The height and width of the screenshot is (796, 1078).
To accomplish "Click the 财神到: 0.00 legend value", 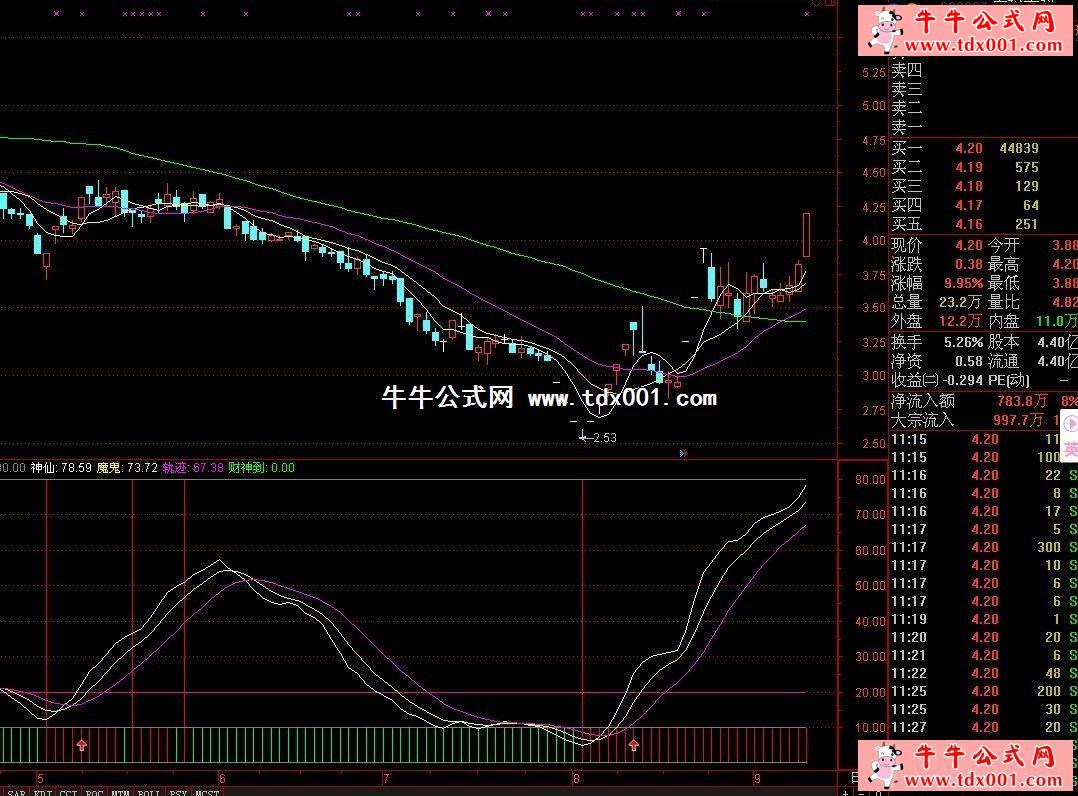I will tap(261, 468).
